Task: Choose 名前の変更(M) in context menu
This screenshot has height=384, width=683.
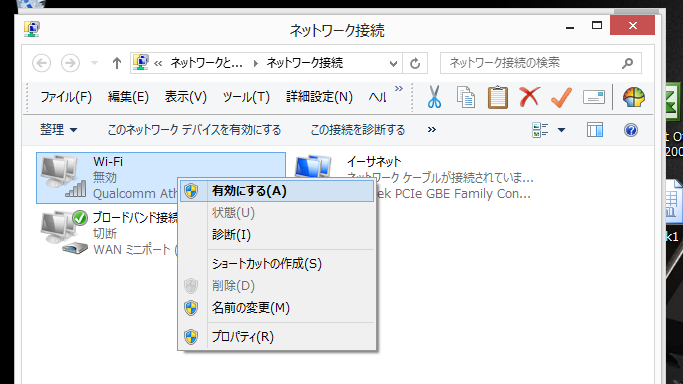Action: [277, 308]
